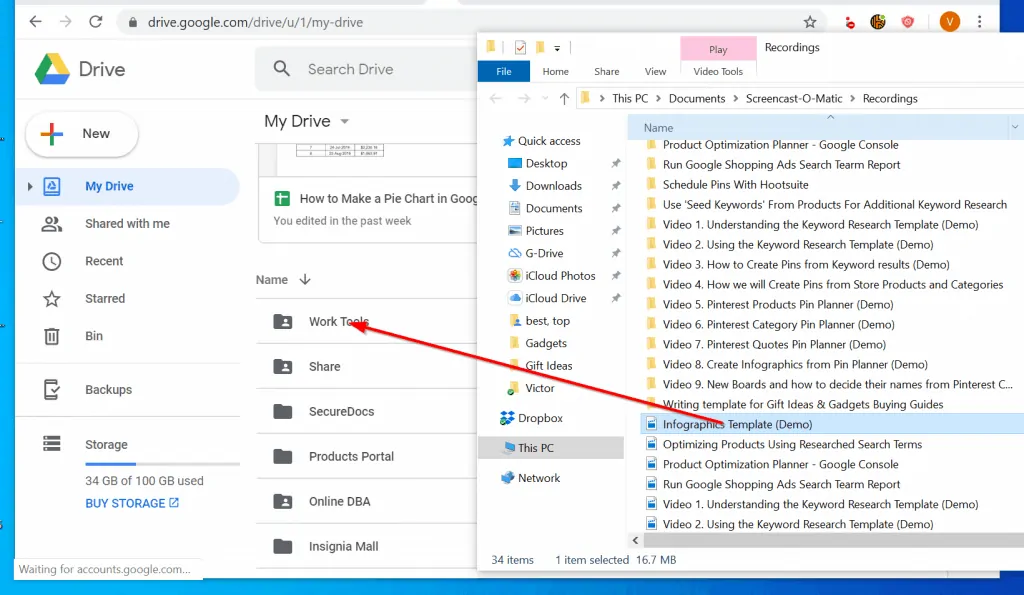The width and height of the screenshot is (1024, 595).
Task: Click the Play contextual tab
Action: (x=718, y=49)
